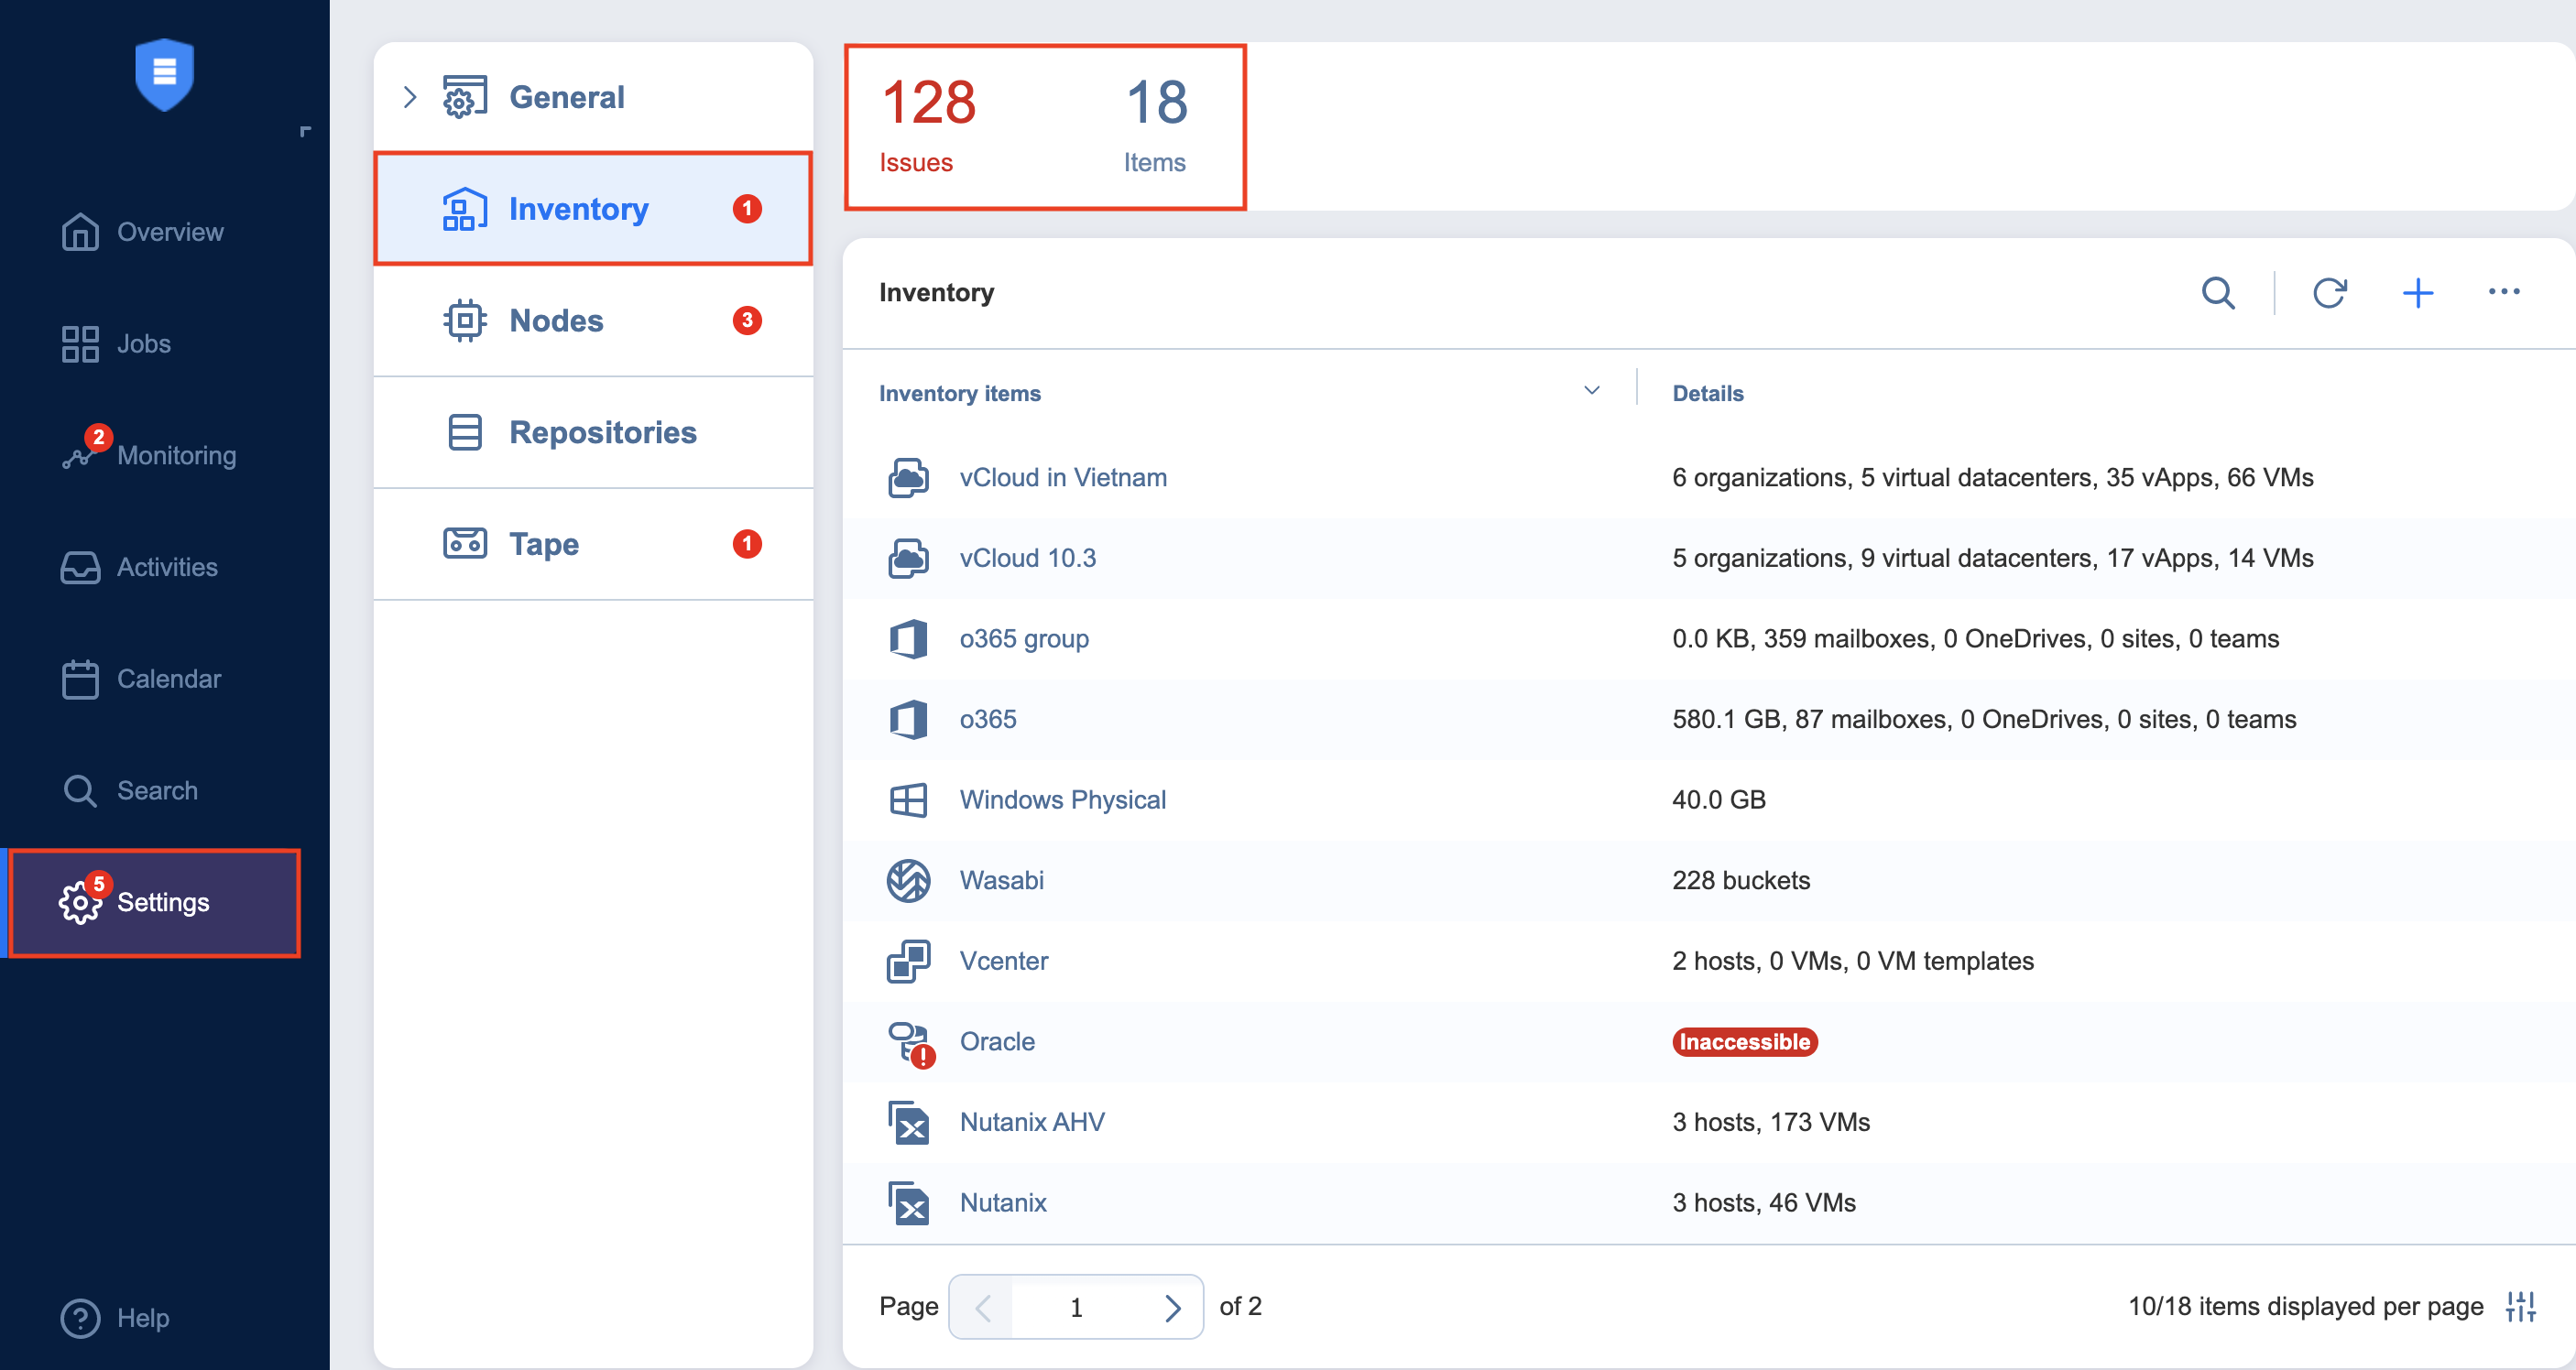
Task: Open the o365 inventory item
Action: pos(988,719)
